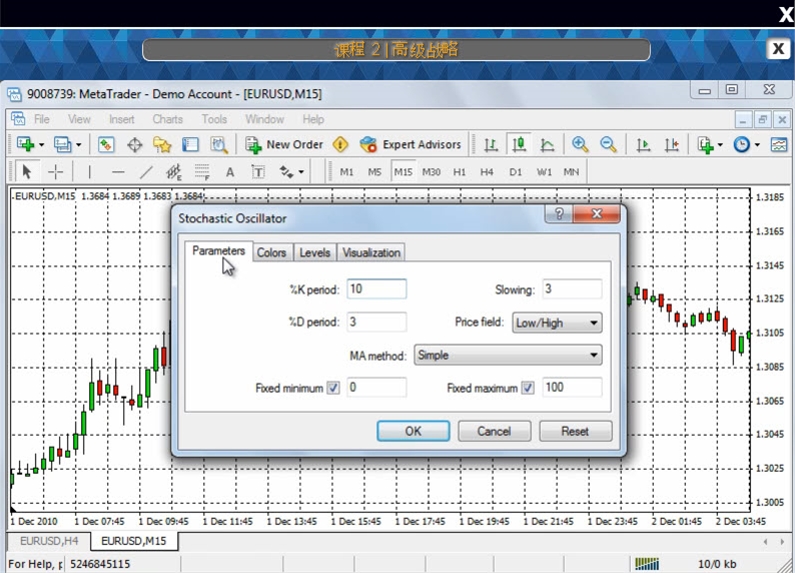Switch to the Colors tab
The image size is (795, 573).
(x=271, y=253)
